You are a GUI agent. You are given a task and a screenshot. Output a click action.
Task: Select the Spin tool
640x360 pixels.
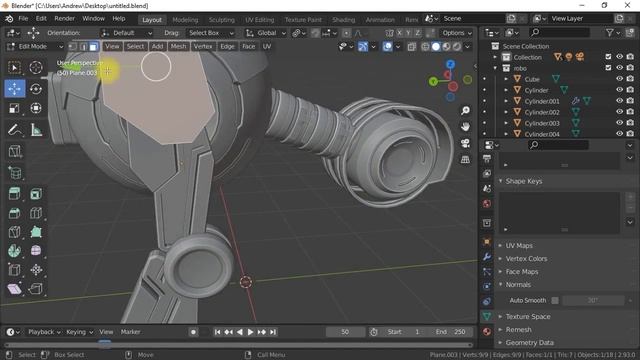15,251
